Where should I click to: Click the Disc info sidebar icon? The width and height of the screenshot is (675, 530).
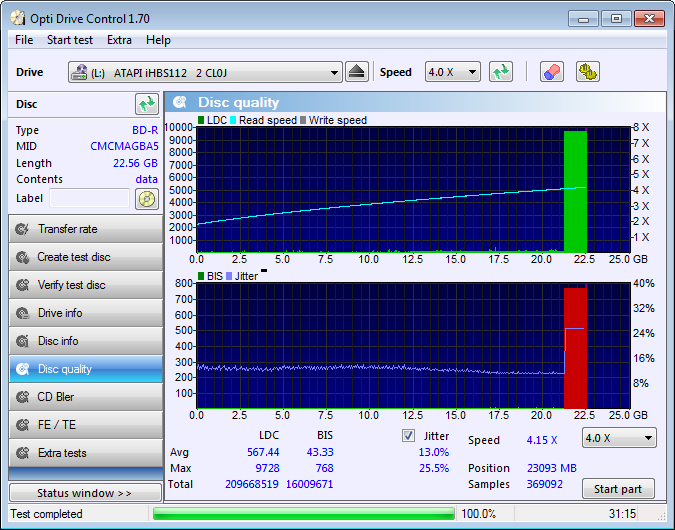[x=22, y=341]
